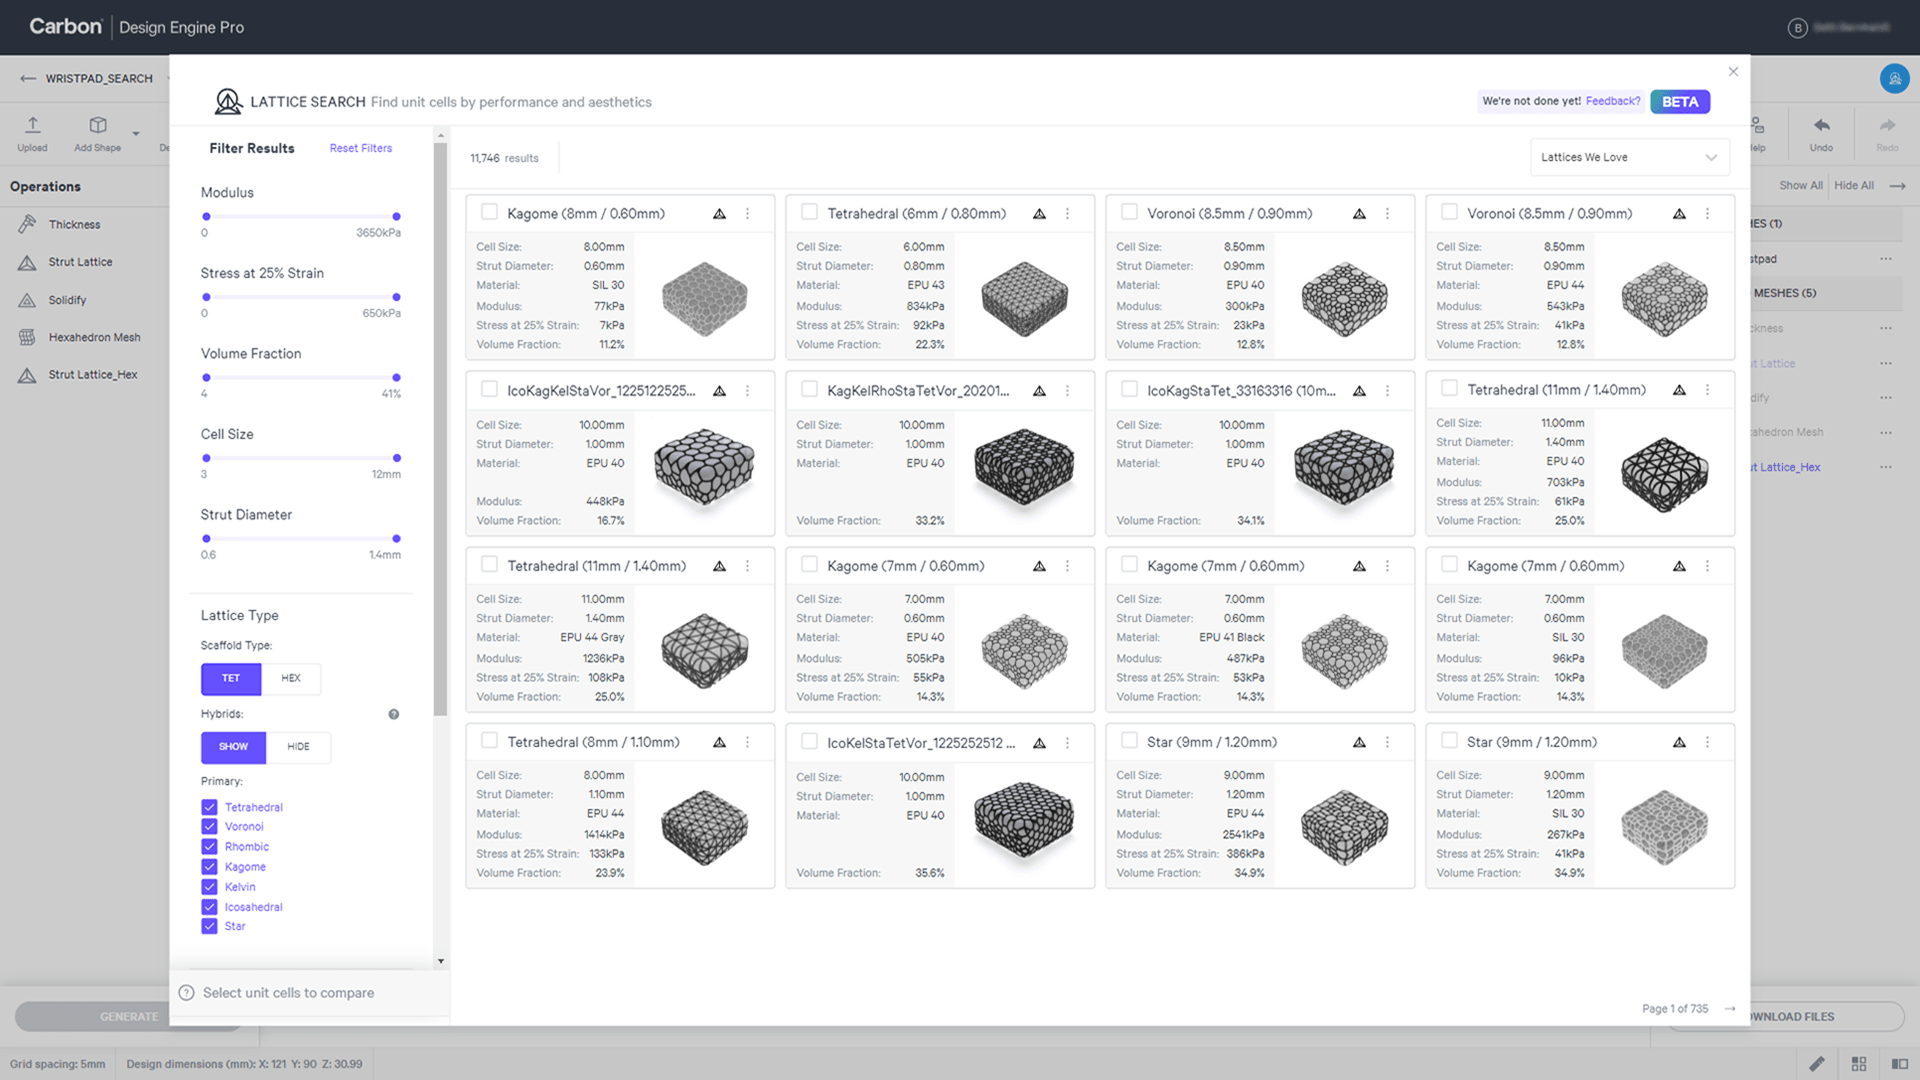The image size is (1920, 1080).
Task: Open three-dot menu on Tetrahedral (6mm / 0.80mm) card
Action: [1067, 214]
